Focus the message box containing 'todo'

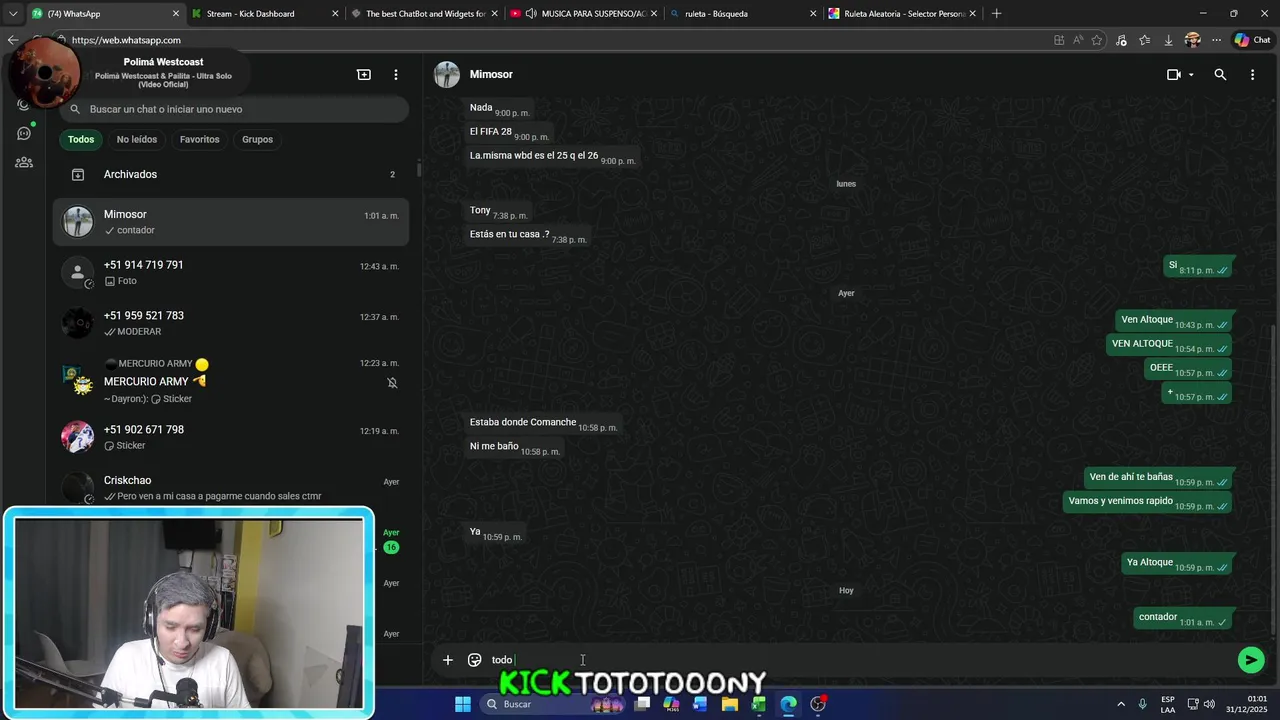[860, 660]
